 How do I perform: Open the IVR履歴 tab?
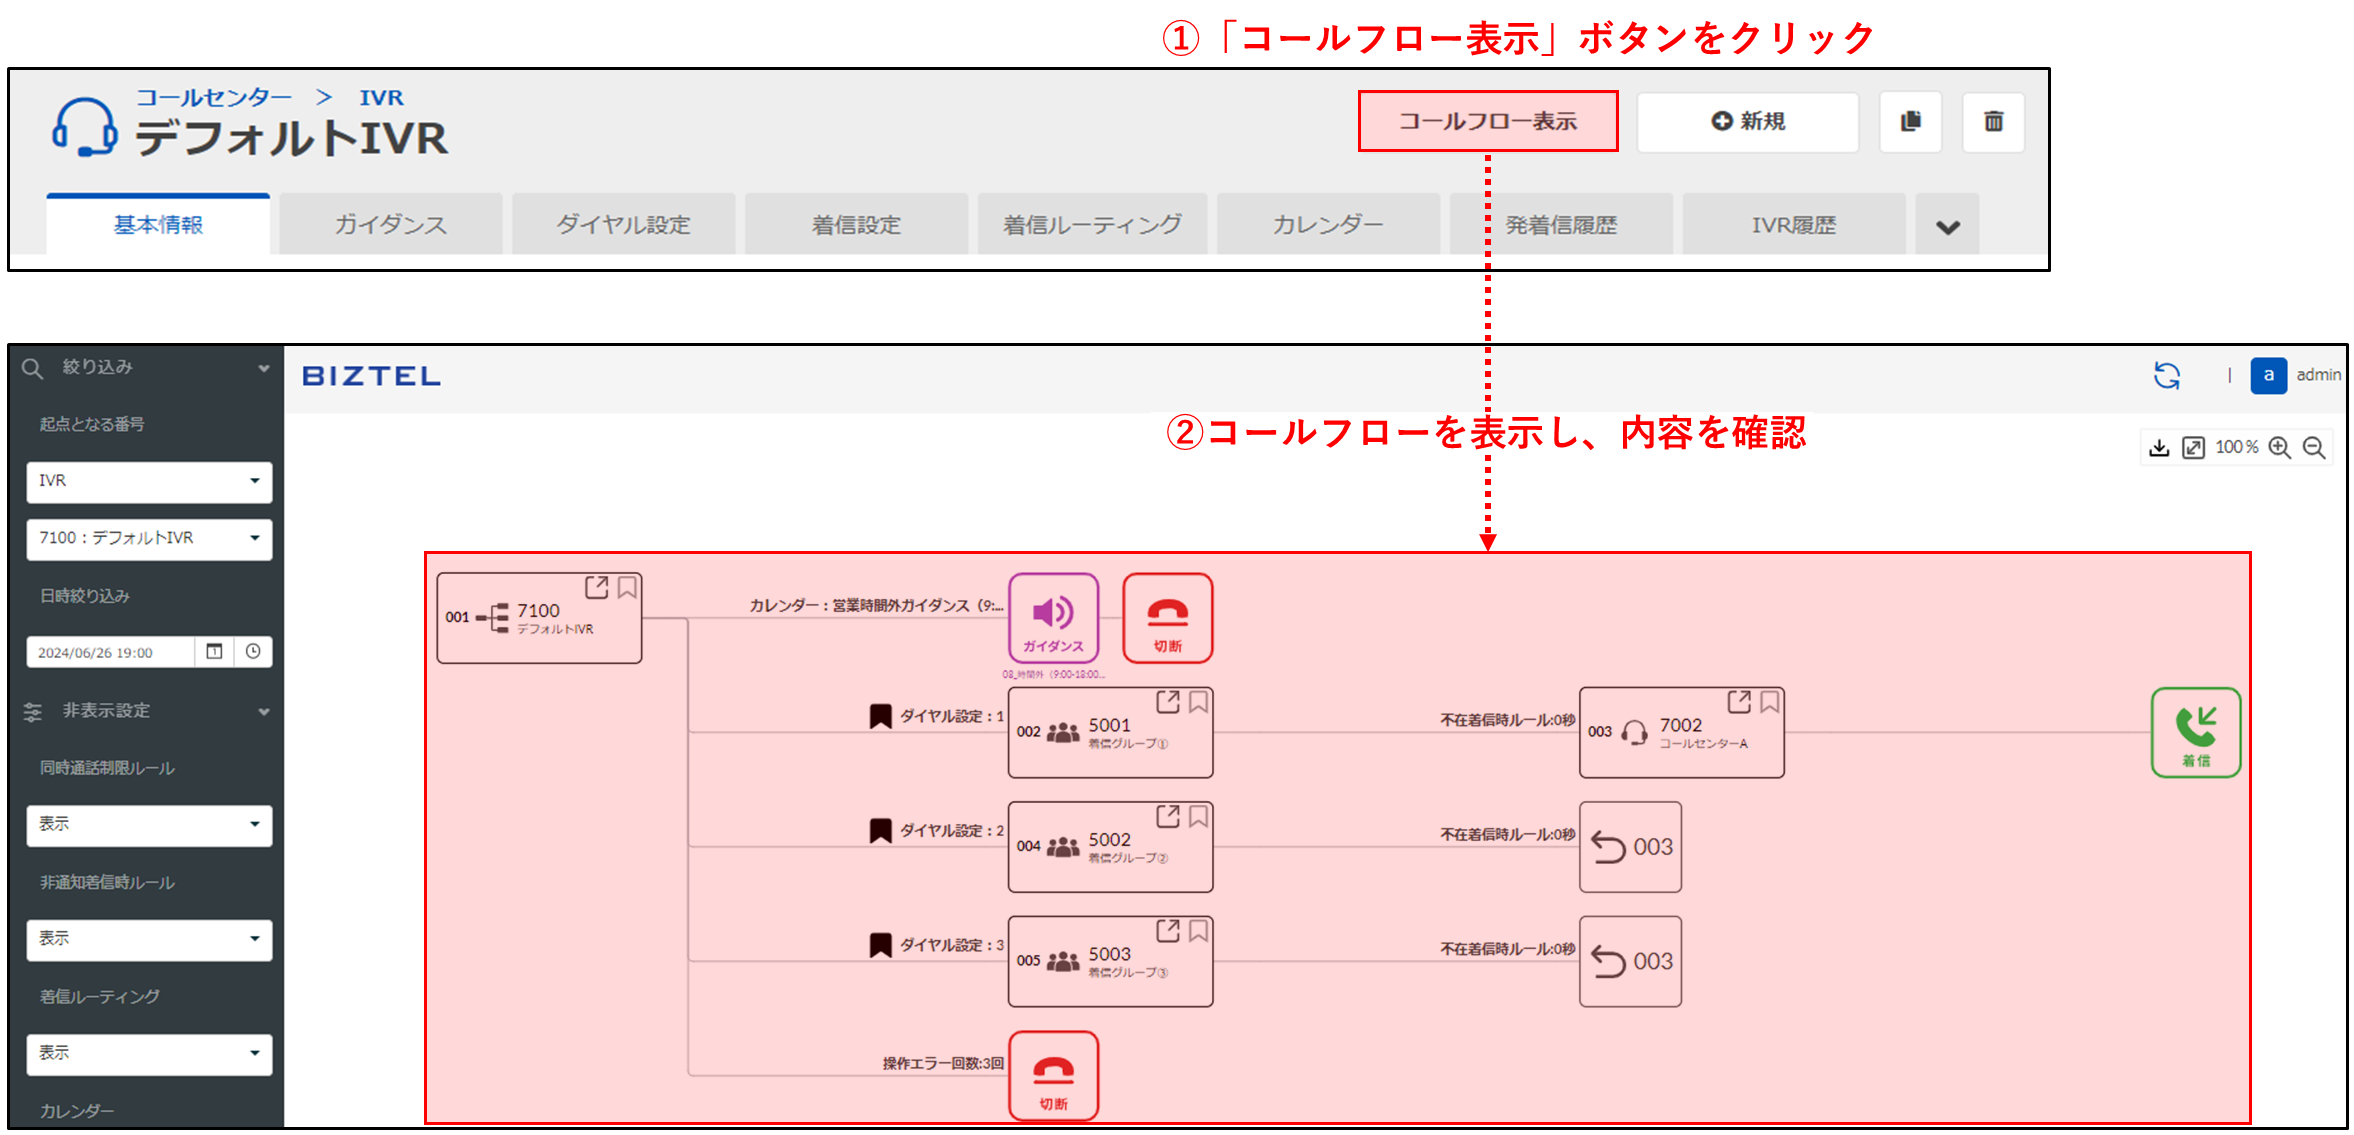click(x=1794, y=225)
